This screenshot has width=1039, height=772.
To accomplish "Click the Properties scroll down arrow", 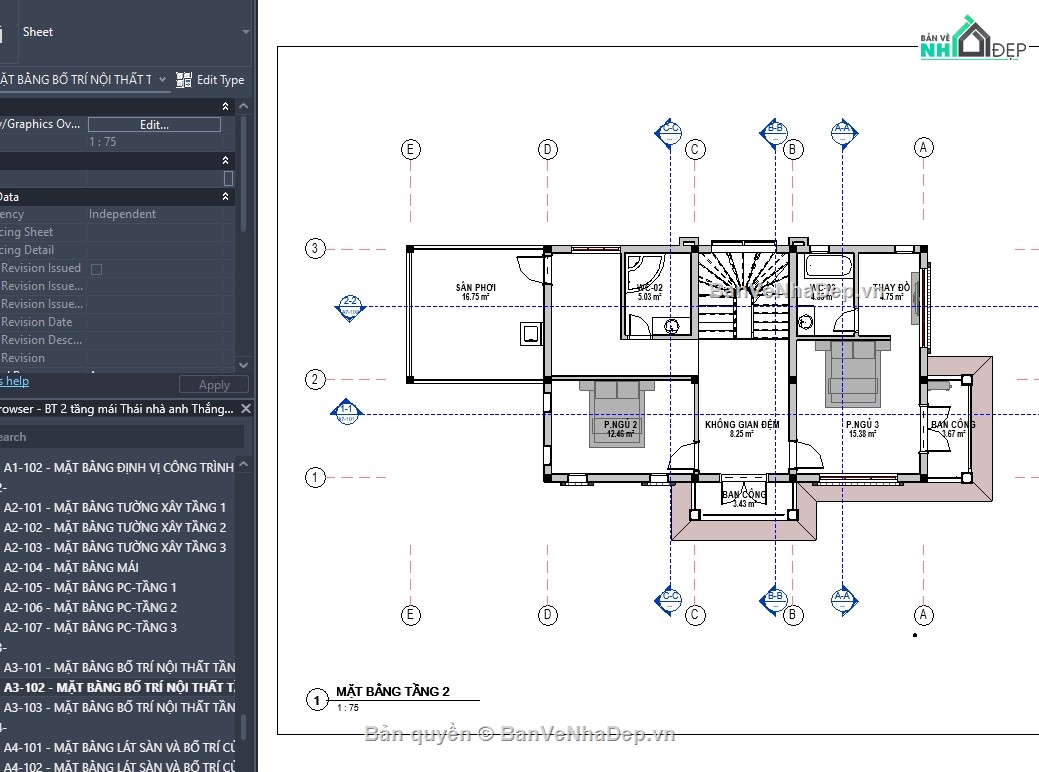I will pyautogui.click(x=243, y=364).
